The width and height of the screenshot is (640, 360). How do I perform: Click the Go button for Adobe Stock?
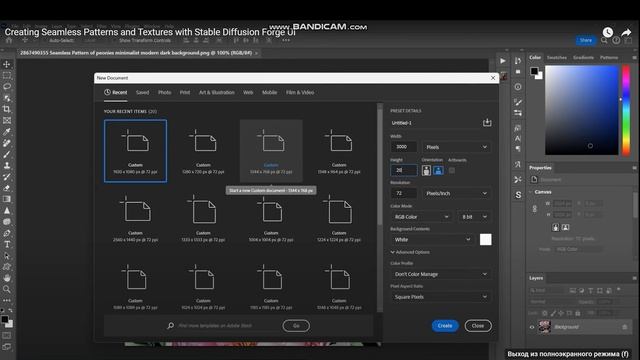tap(296, 326)
